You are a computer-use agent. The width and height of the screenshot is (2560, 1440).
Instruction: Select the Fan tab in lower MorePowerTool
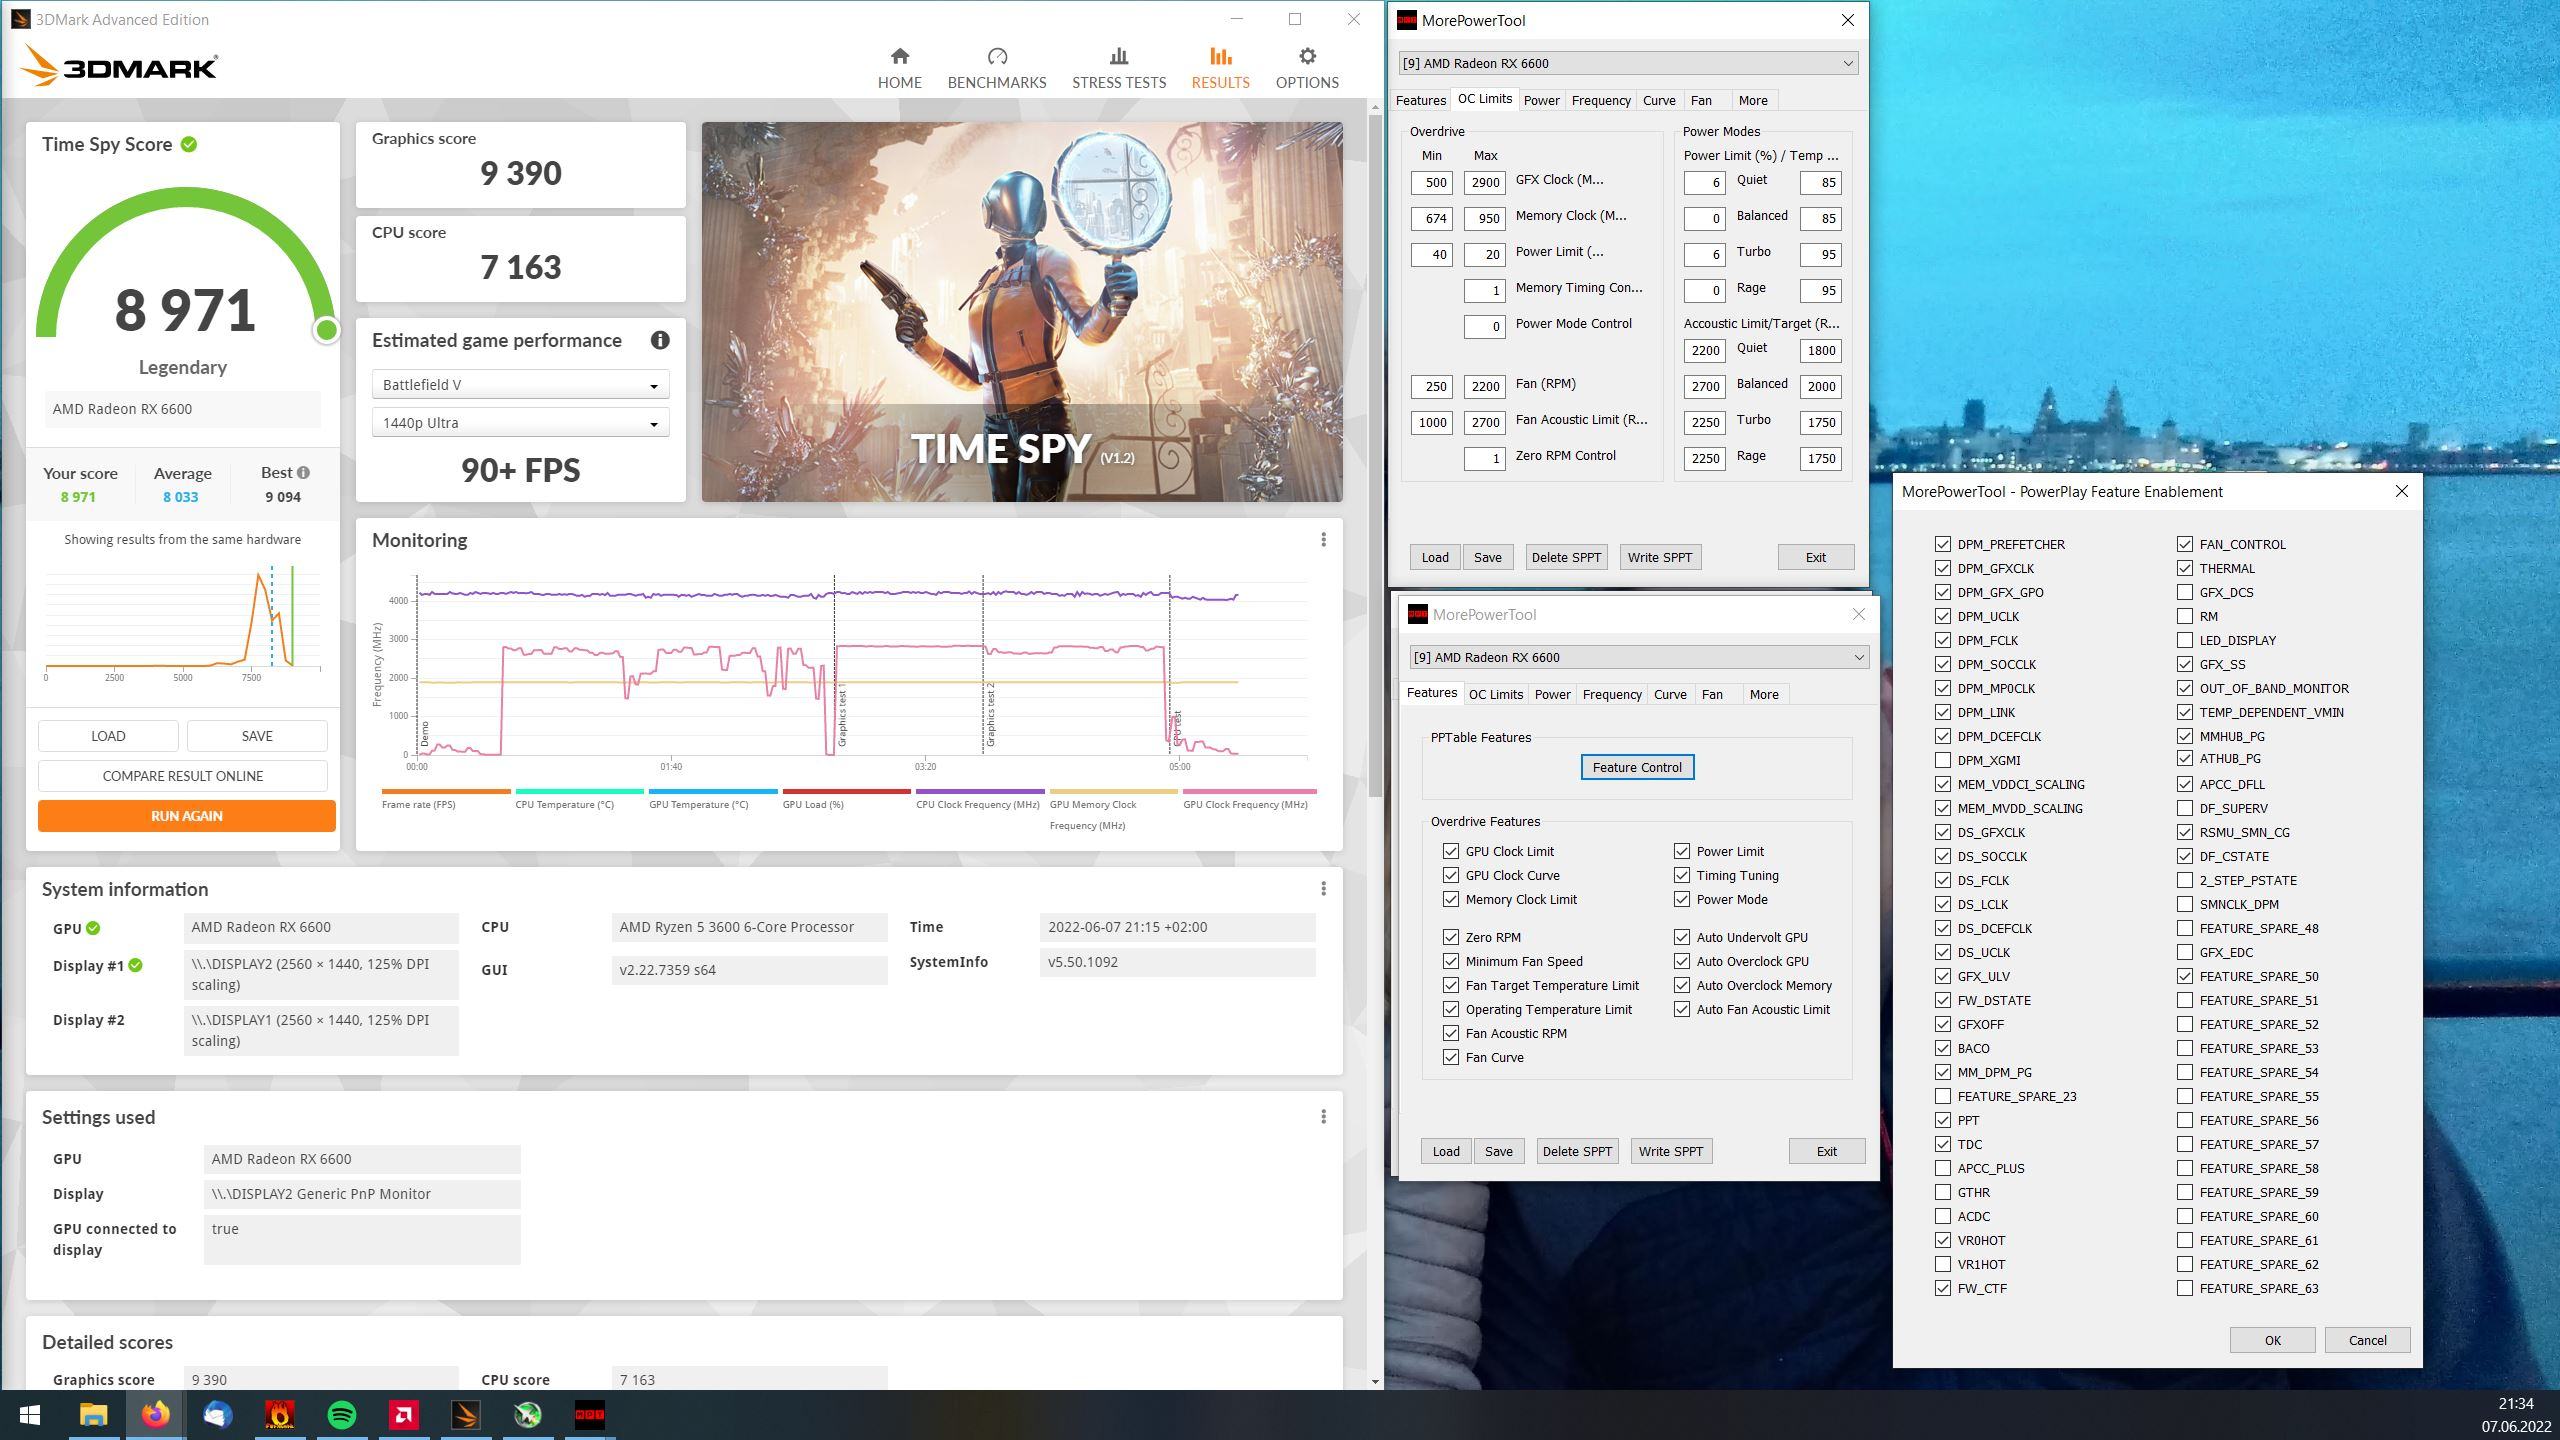click(x=1712, y=694)
